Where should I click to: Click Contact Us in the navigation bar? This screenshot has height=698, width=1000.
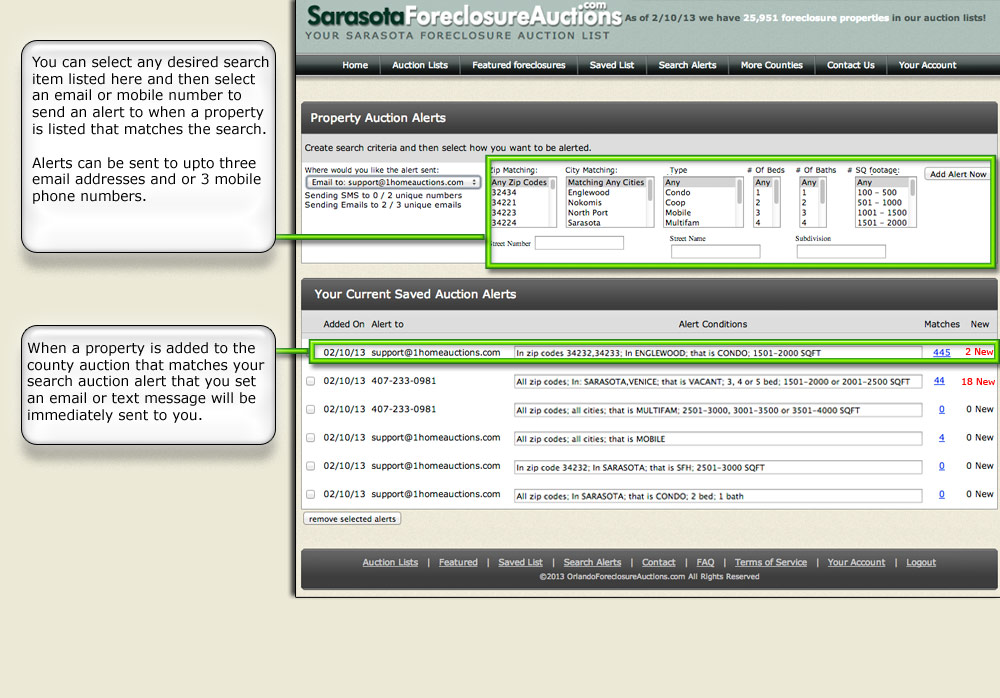pos(850,65)
